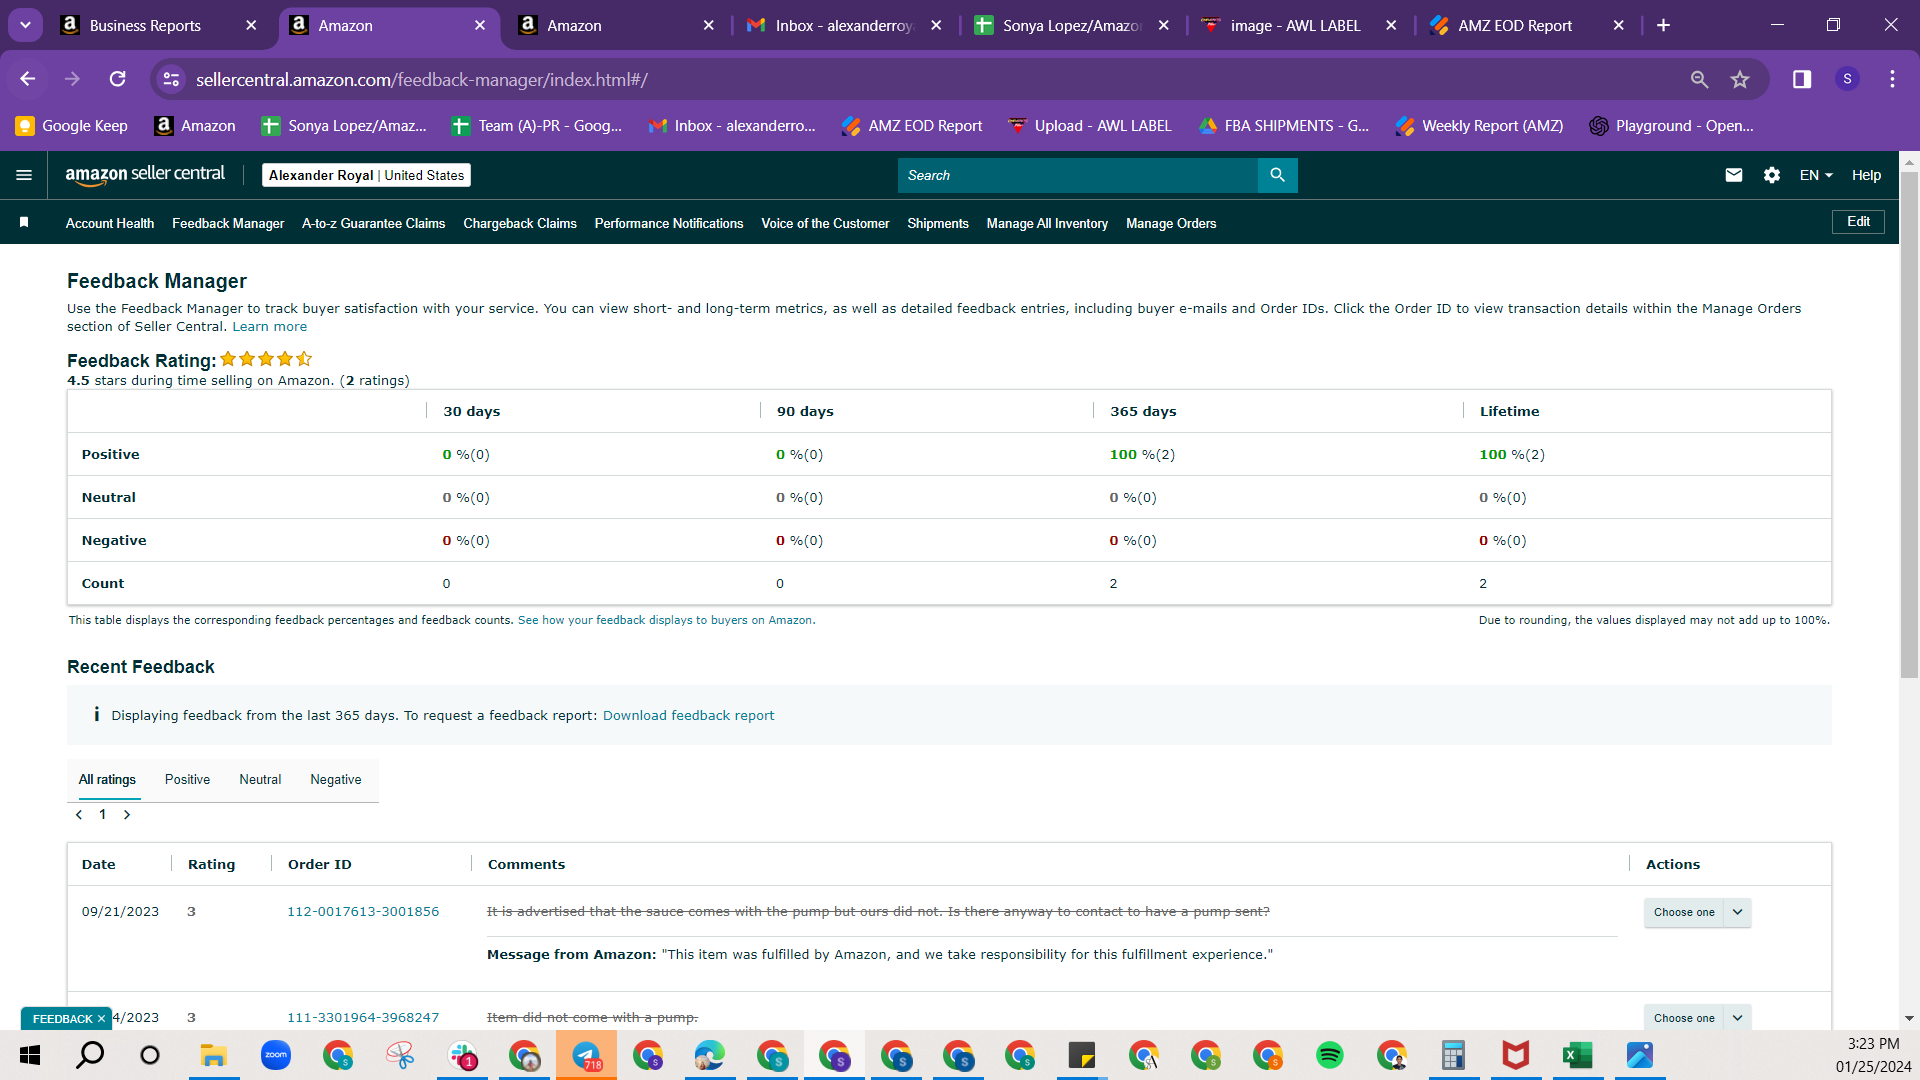Switch to the image - AWL LABEL tab
Viewport: 1920px width, 1080px height.
(1295, 26)
